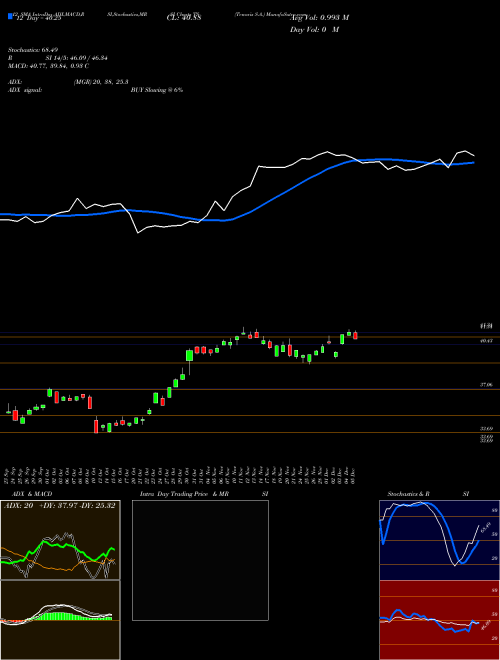This screenshot has height=660, width=500.
Task: Click the 'Day Vol: 0 M' text
Action: click(x=314, y=30)
